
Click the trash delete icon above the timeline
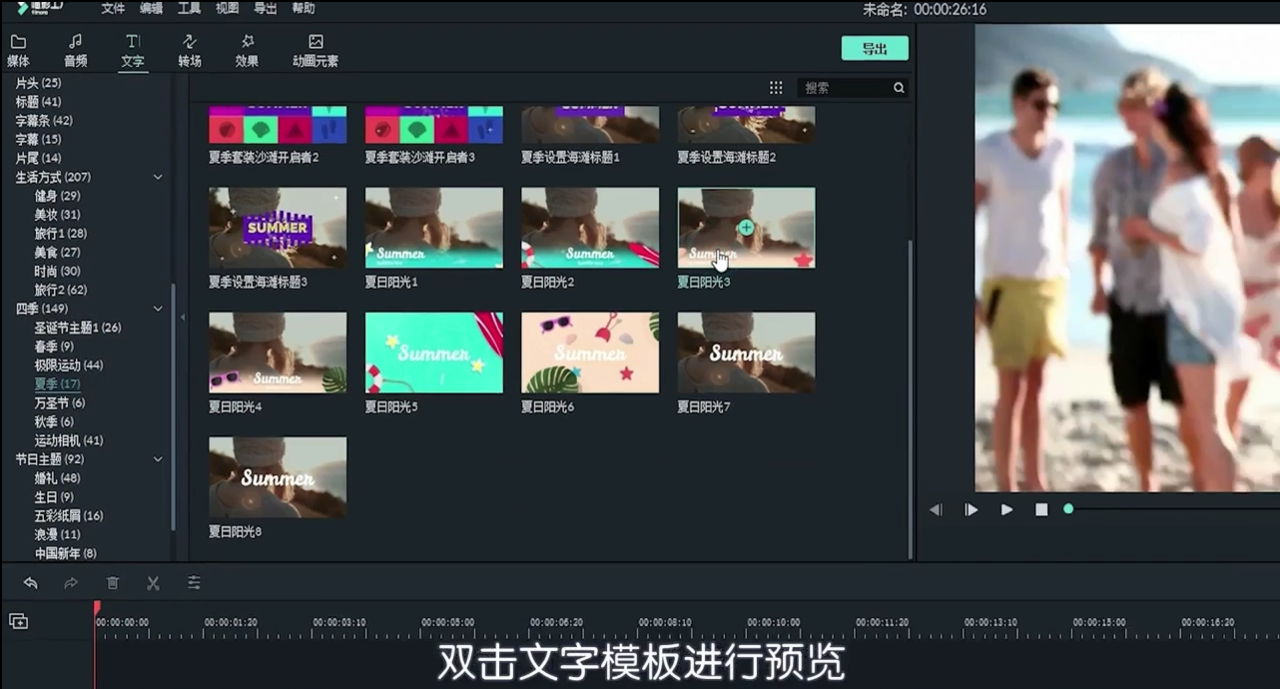(x=112, y=582)
